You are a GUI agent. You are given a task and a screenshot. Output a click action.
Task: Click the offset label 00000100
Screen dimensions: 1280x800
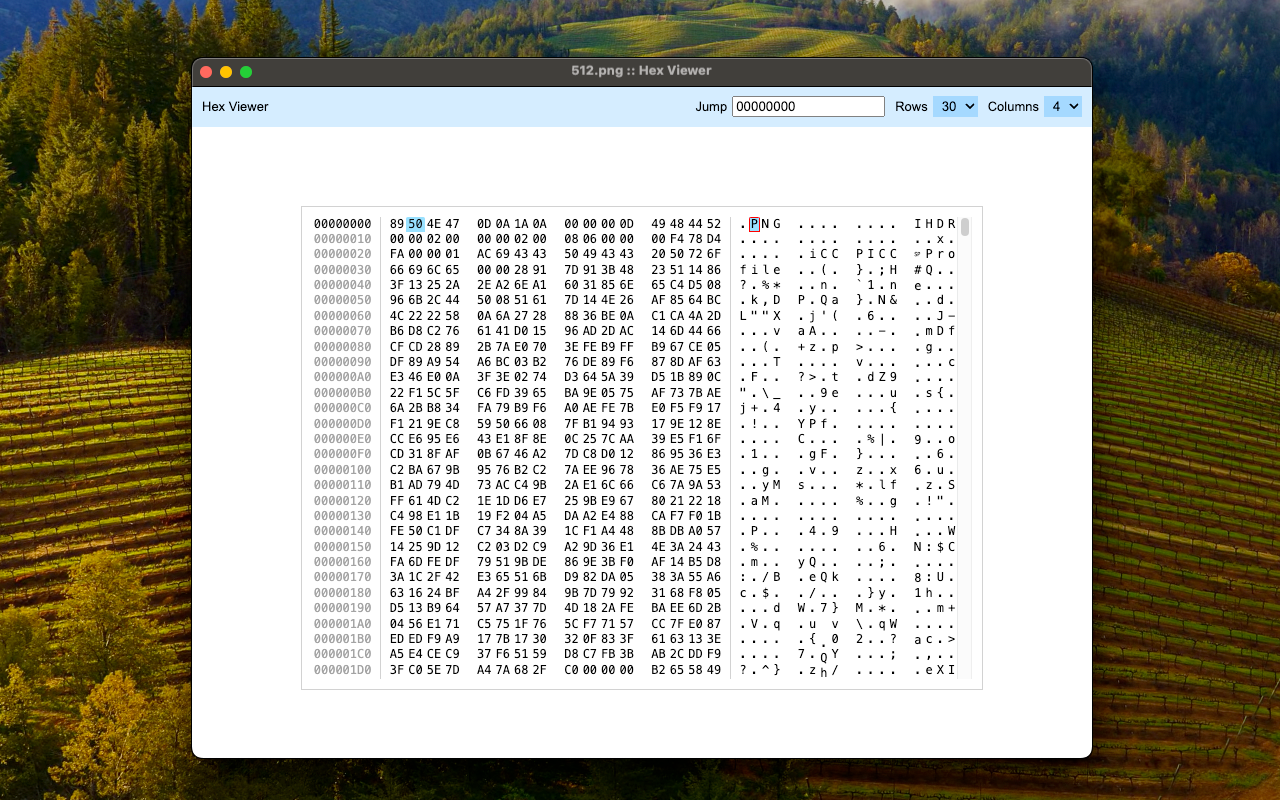tap(341, 469)
